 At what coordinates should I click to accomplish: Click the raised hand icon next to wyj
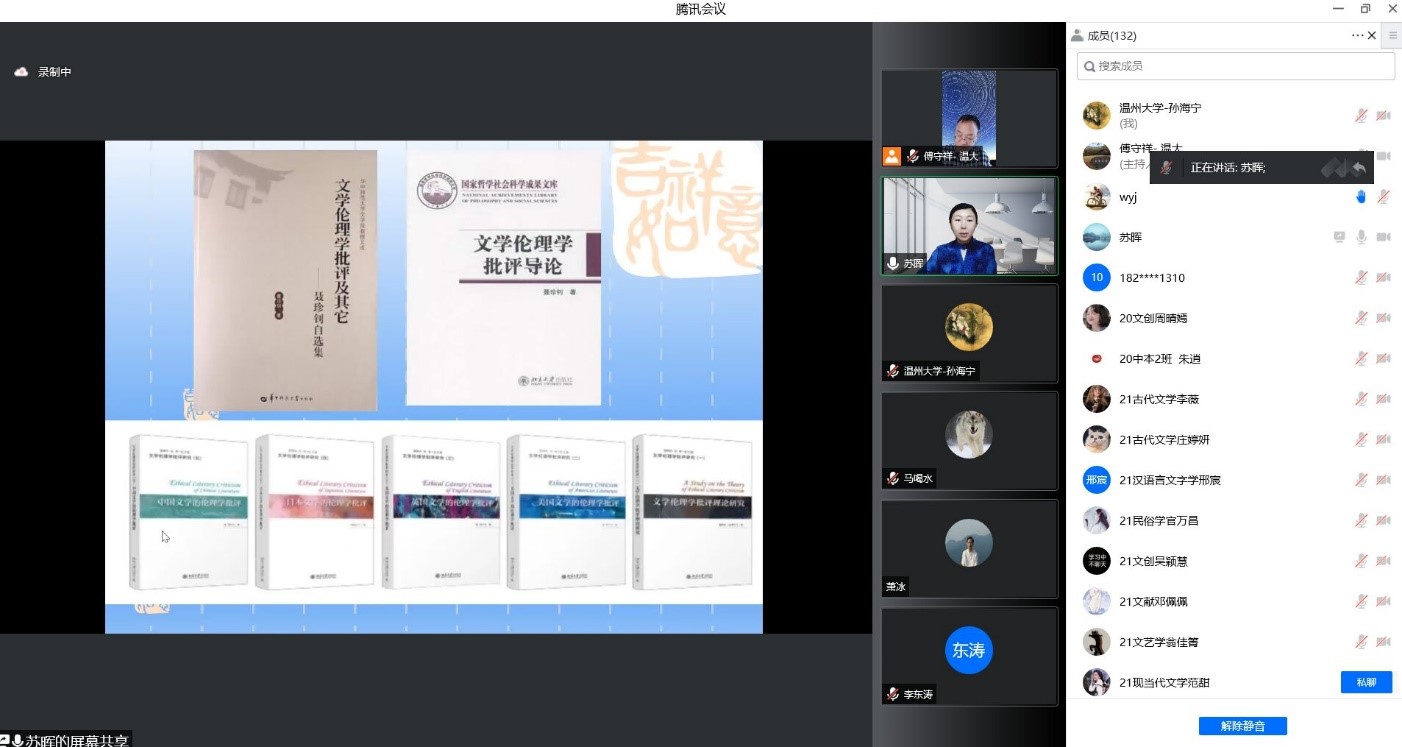pos(1361,197)
